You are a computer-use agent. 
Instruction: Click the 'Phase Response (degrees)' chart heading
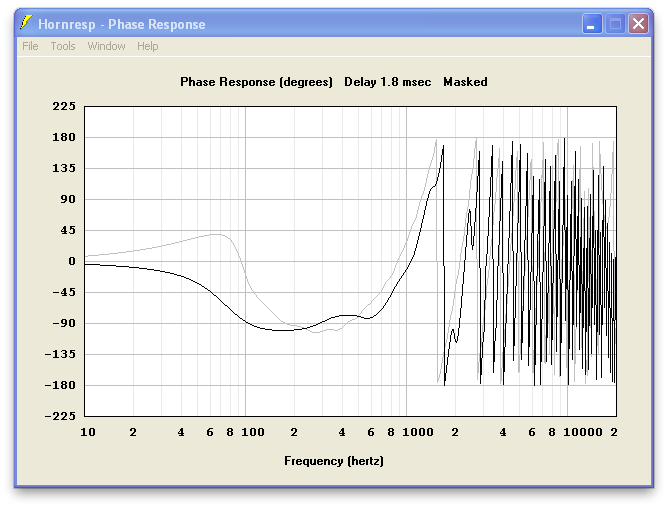pyautogui.click(x=256, y=82)
